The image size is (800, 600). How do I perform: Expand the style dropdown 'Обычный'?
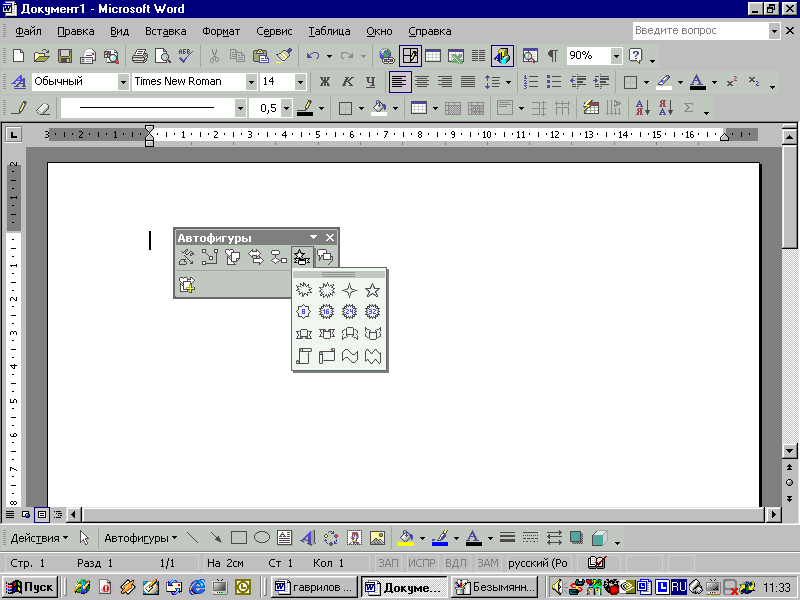[123, 82]
